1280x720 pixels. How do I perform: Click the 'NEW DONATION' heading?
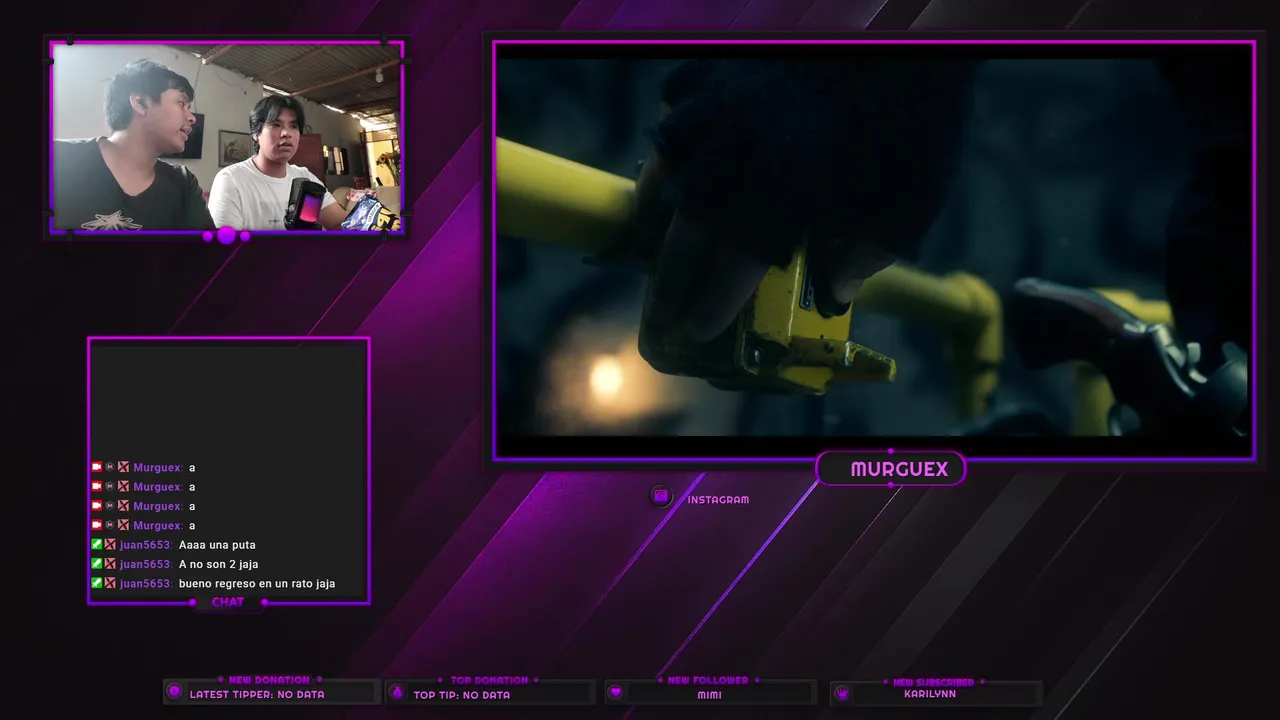[269, 680]
